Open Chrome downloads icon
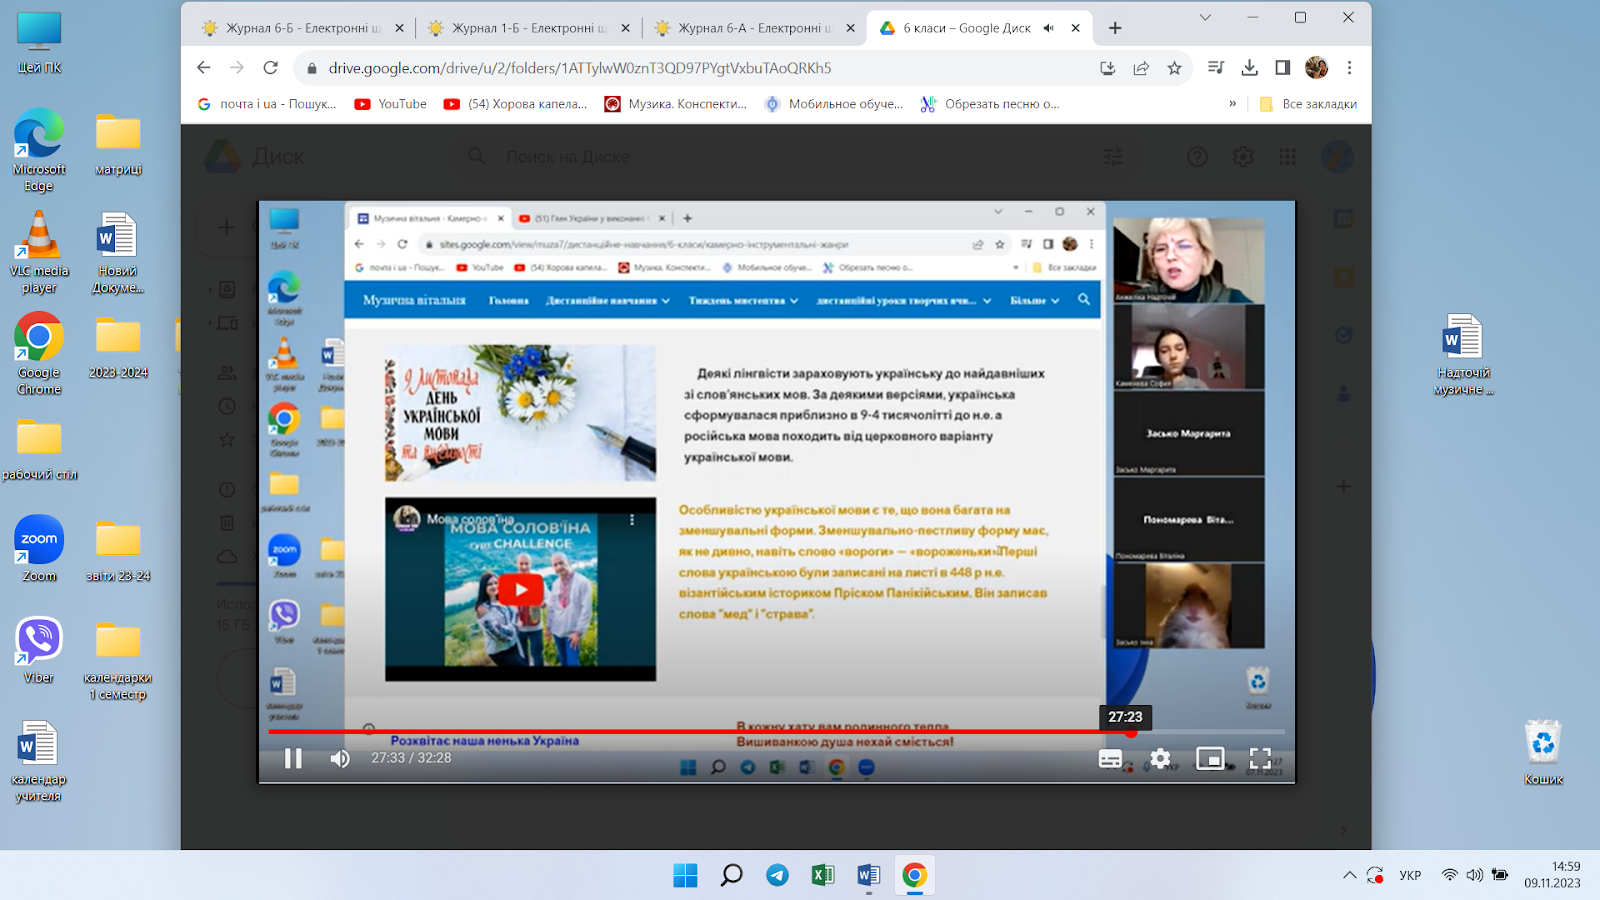Image resolution: width=1600 pixels, height=900 pixels. [1249, 68]
